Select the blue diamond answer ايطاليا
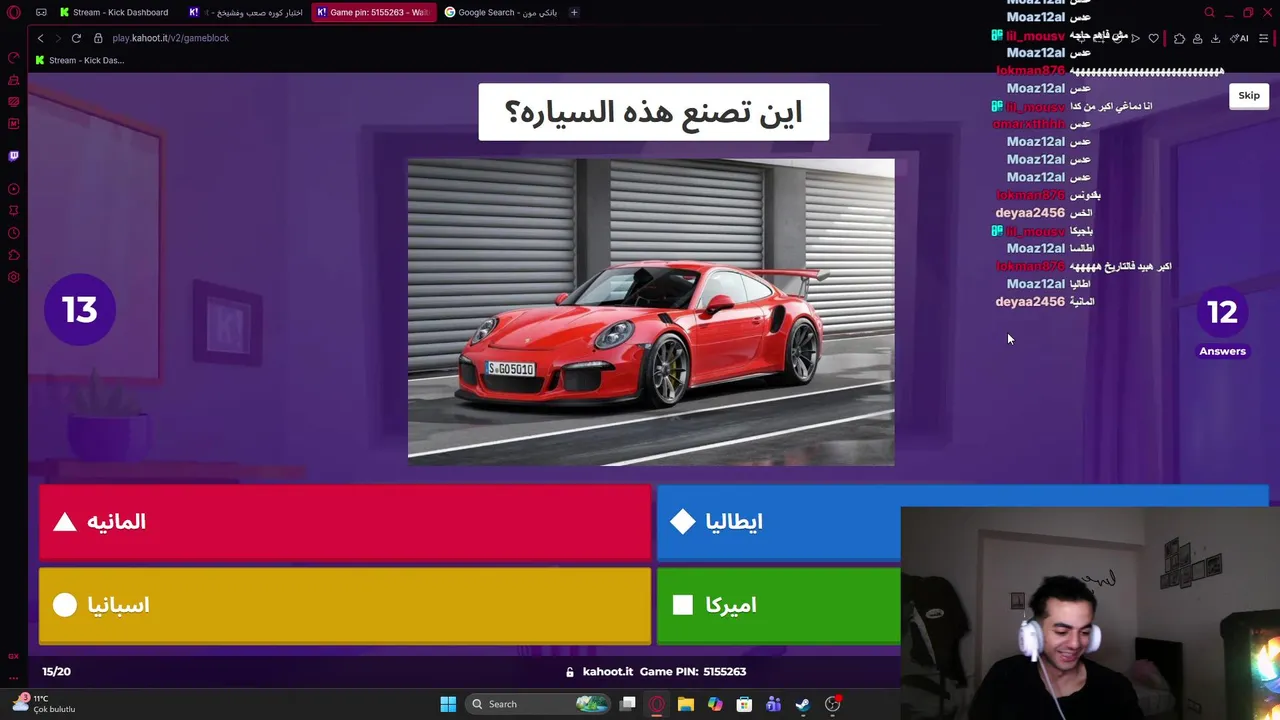This screenshot has height=720, width=1280. [778, 522]
